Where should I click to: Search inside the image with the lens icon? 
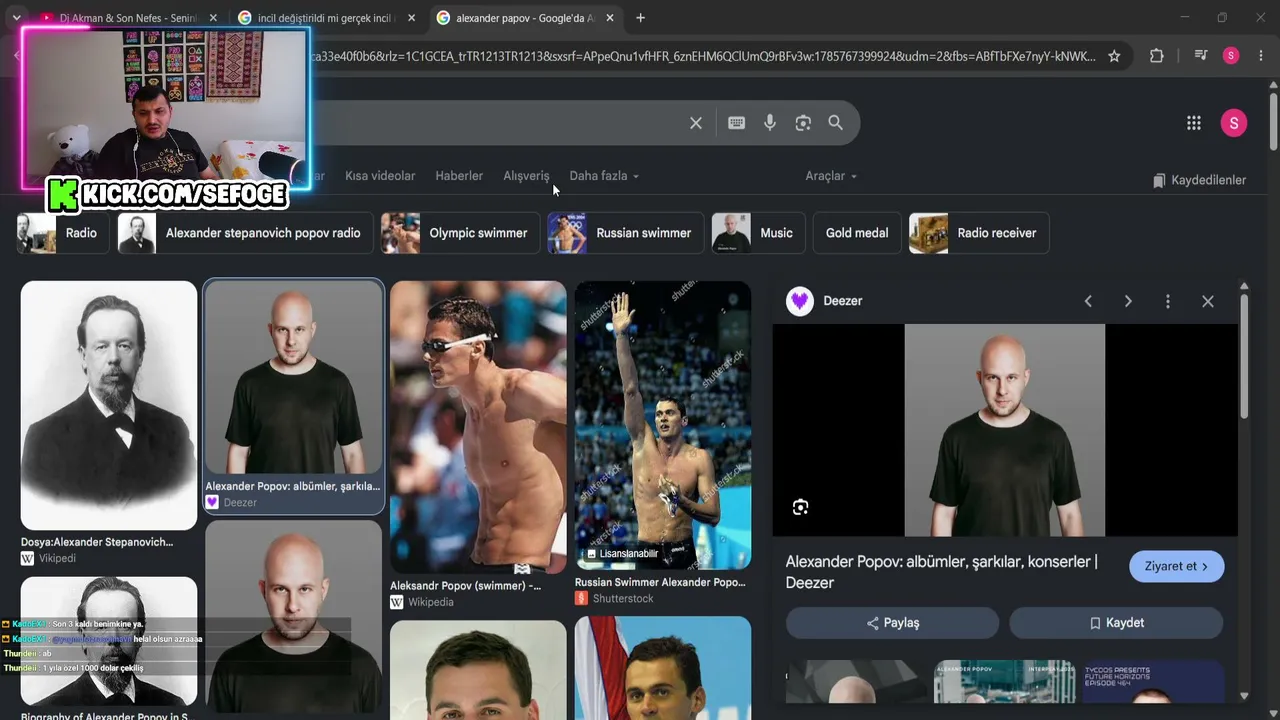pyautogui.click(x=800, y=507)
